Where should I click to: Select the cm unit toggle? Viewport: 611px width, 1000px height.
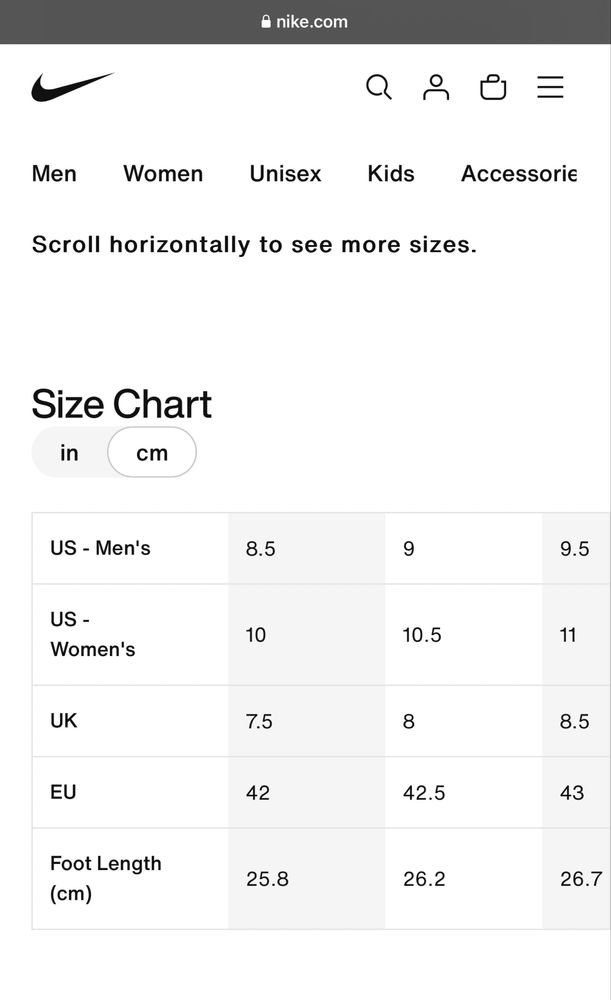pos(152,453)
